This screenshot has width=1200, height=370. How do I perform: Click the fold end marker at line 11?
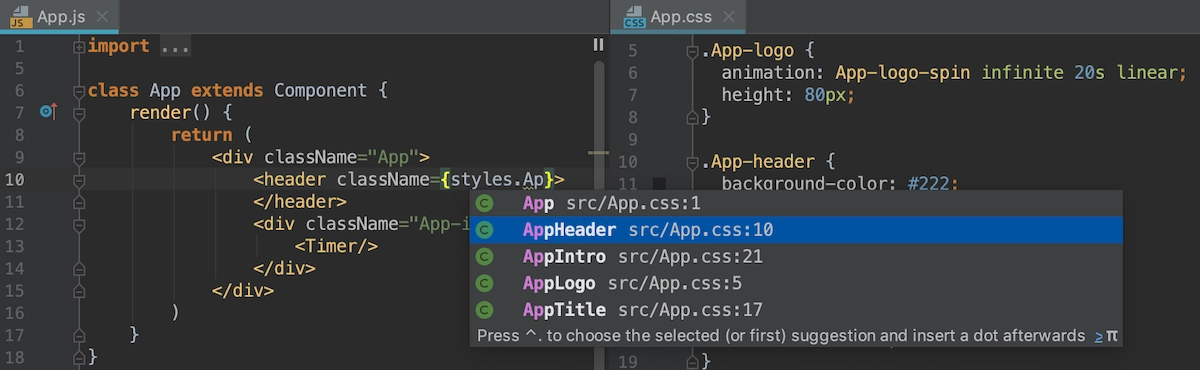coord(79,202)
